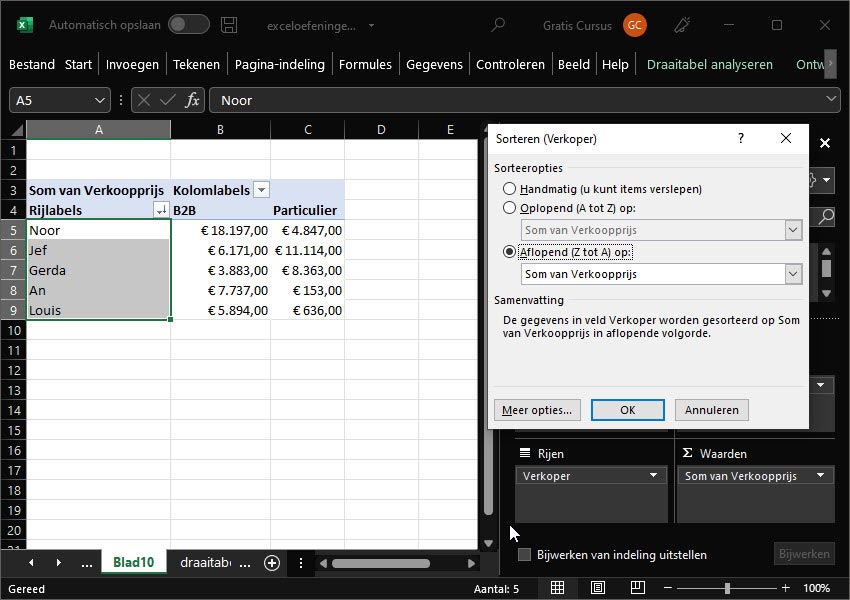Click the Meer opties button
This screenshot has width=850, height=600.
536,410
